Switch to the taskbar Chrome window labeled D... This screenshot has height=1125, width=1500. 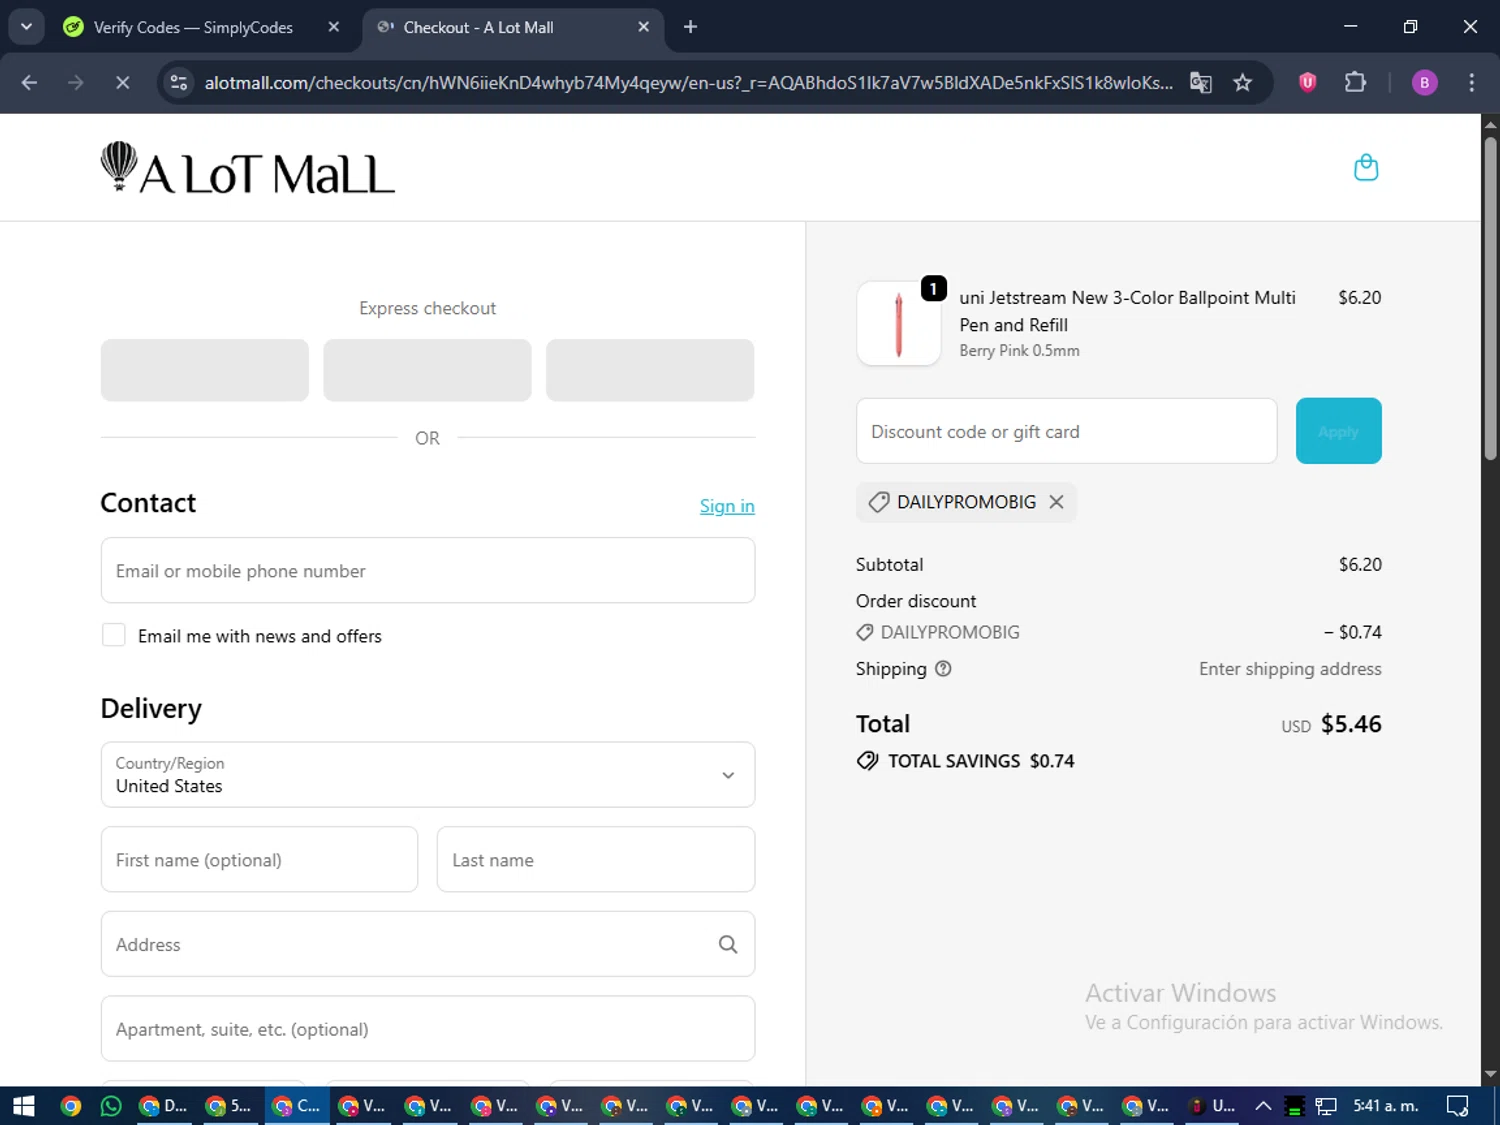(x=164, y=1106)
